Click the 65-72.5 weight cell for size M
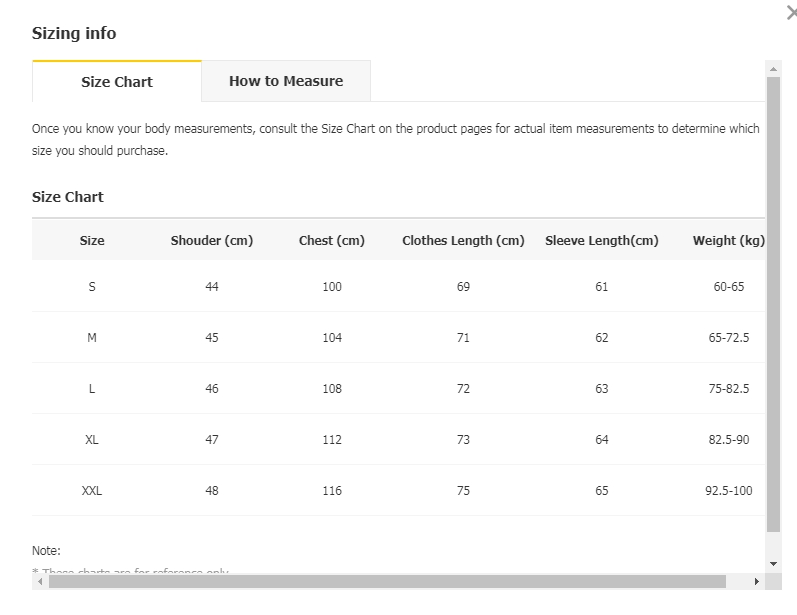 (728, 337)
